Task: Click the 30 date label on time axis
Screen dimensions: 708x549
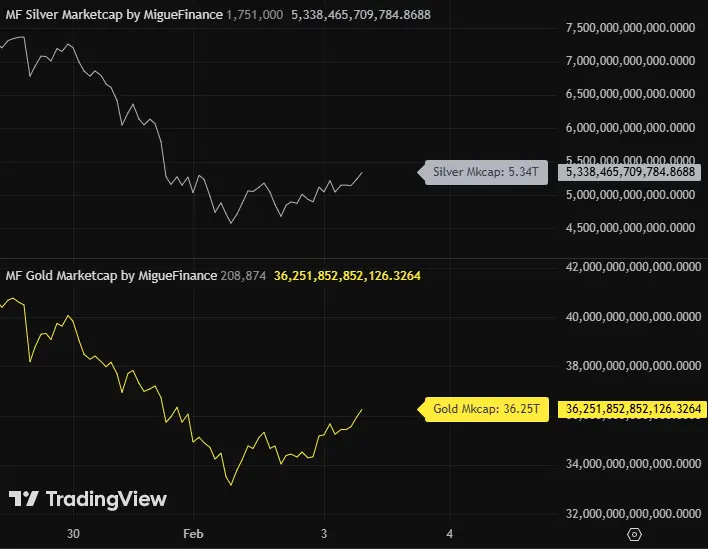Action: coord(73,534)
